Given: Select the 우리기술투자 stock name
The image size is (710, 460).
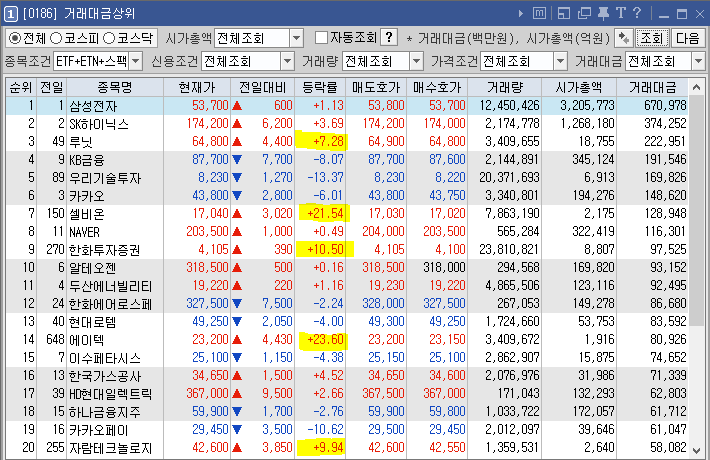Looking at the screenshot, I should coord(105,178).
